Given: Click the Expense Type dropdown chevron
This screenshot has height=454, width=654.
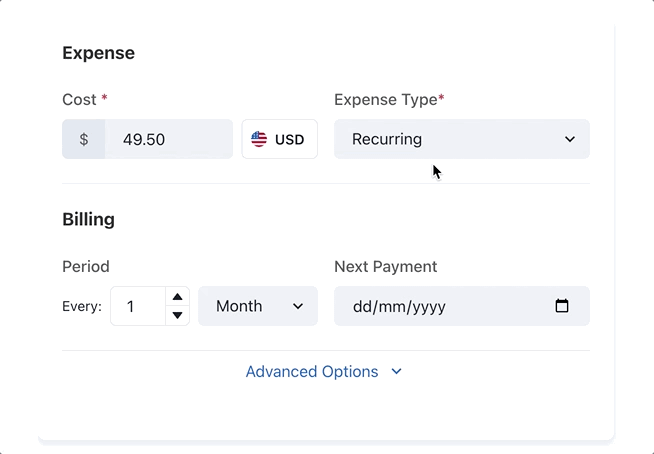Looking at the screenshot, I should pos(570,139).
